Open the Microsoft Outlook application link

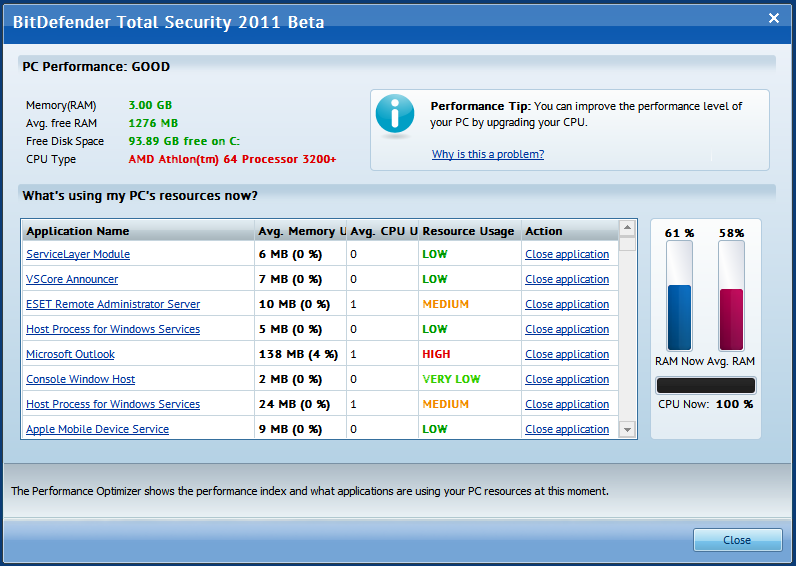[x=71, y=354]
